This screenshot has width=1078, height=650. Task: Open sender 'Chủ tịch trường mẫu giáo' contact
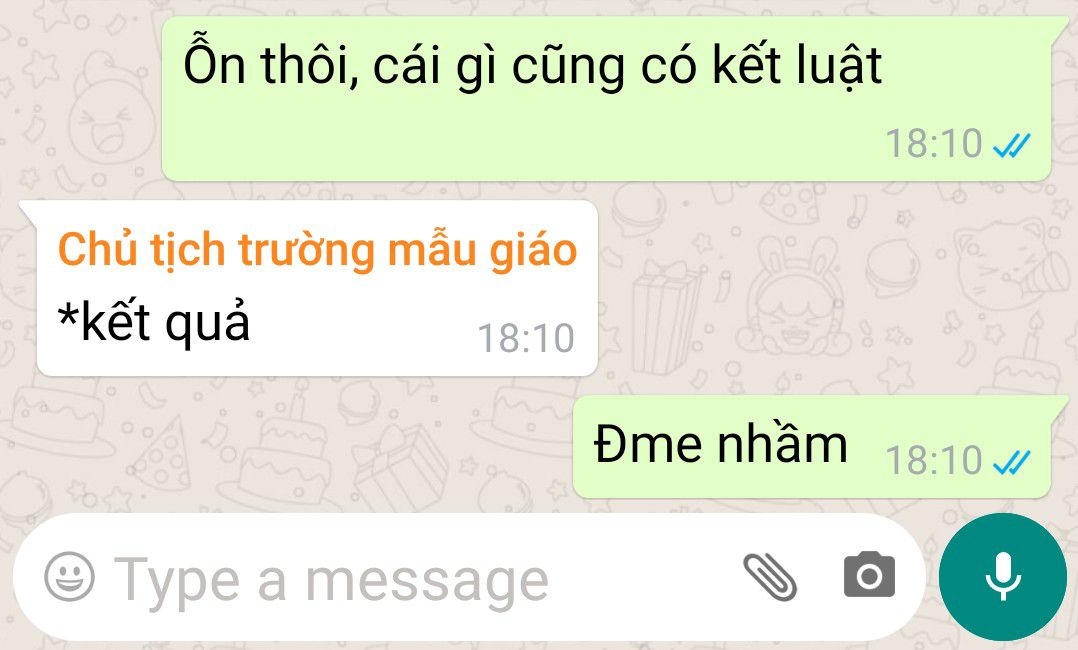click(x=318, y=249)
